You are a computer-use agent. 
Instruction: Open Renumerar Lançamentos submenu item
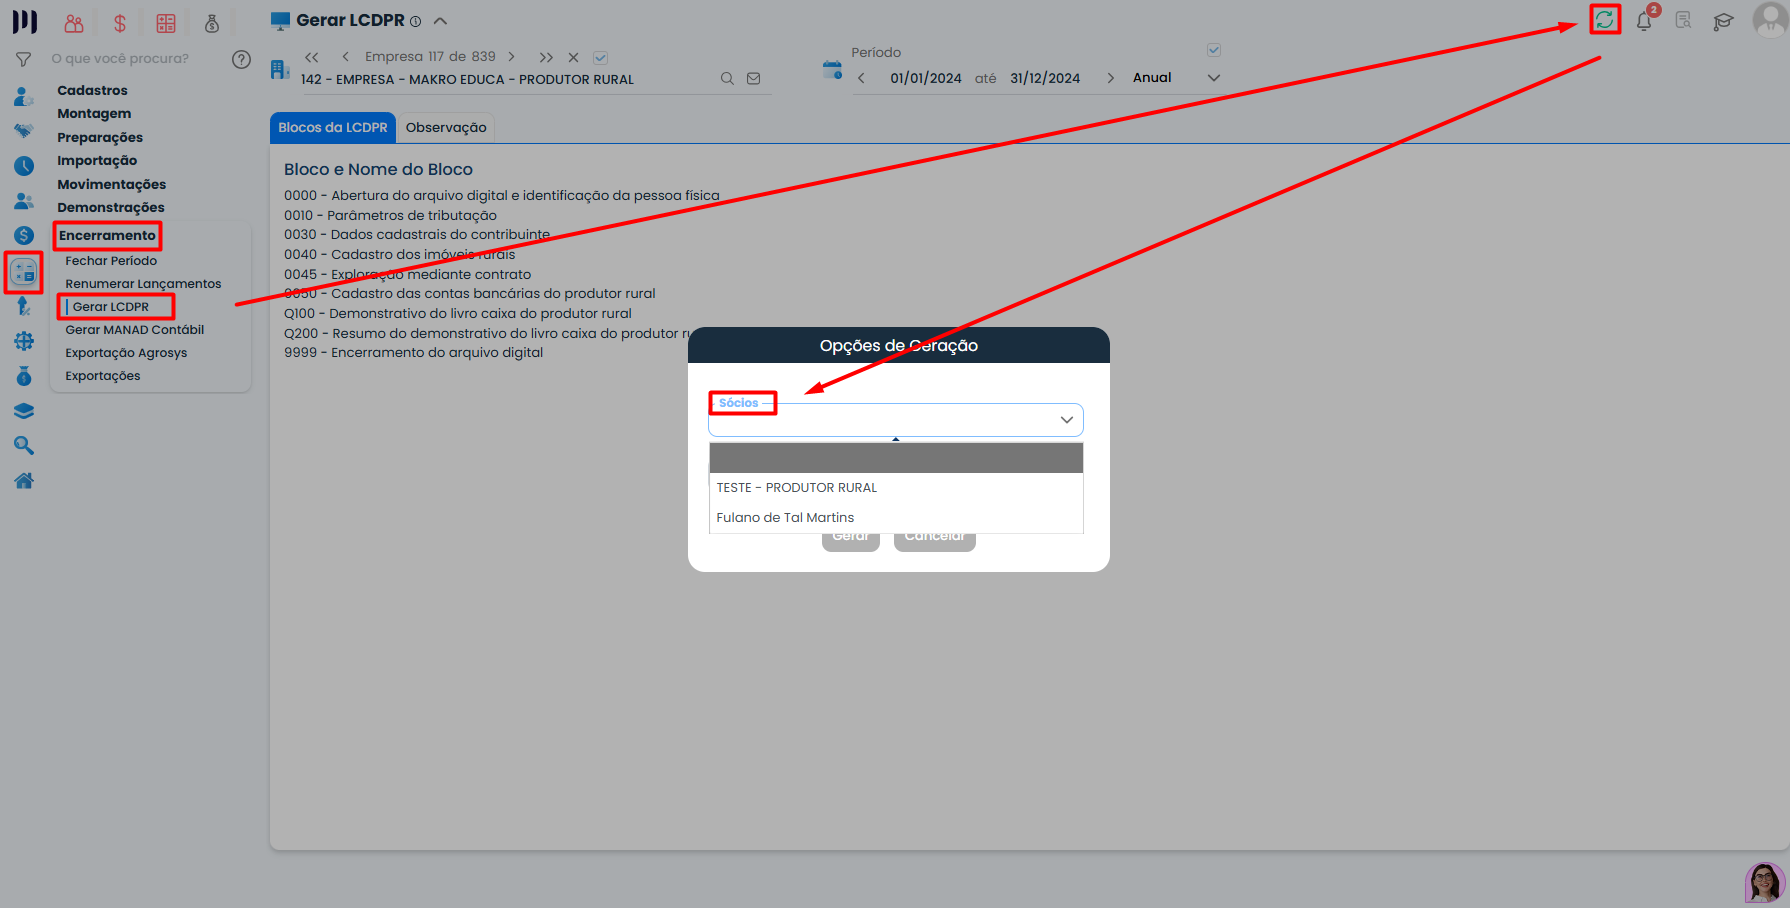143,284
